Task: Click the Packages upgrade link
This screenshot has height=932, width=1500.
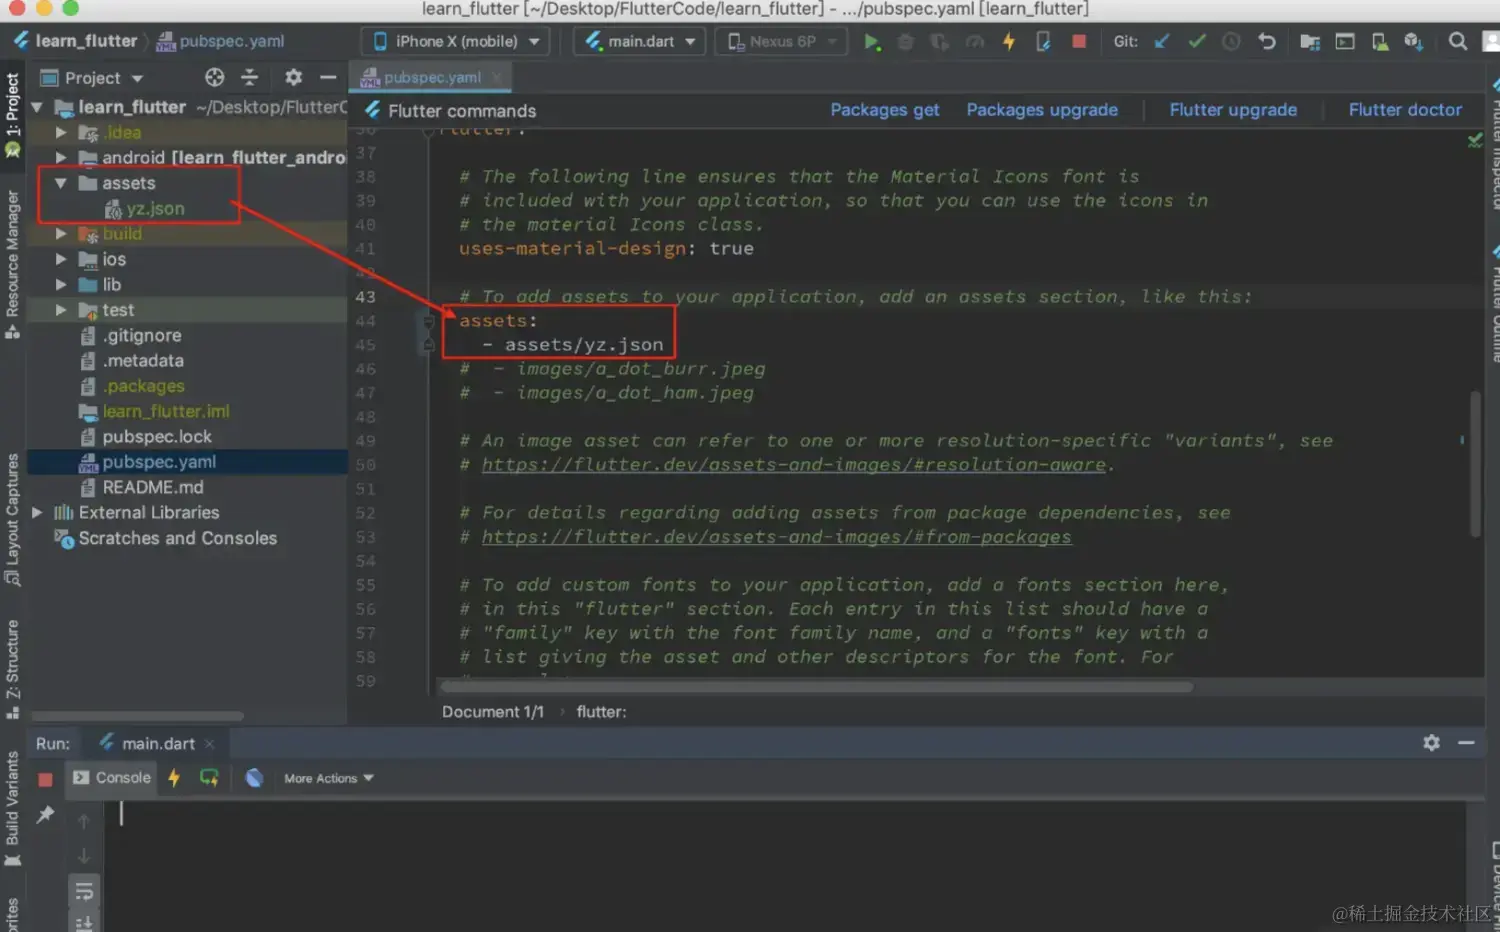Action: (1042, 110)
